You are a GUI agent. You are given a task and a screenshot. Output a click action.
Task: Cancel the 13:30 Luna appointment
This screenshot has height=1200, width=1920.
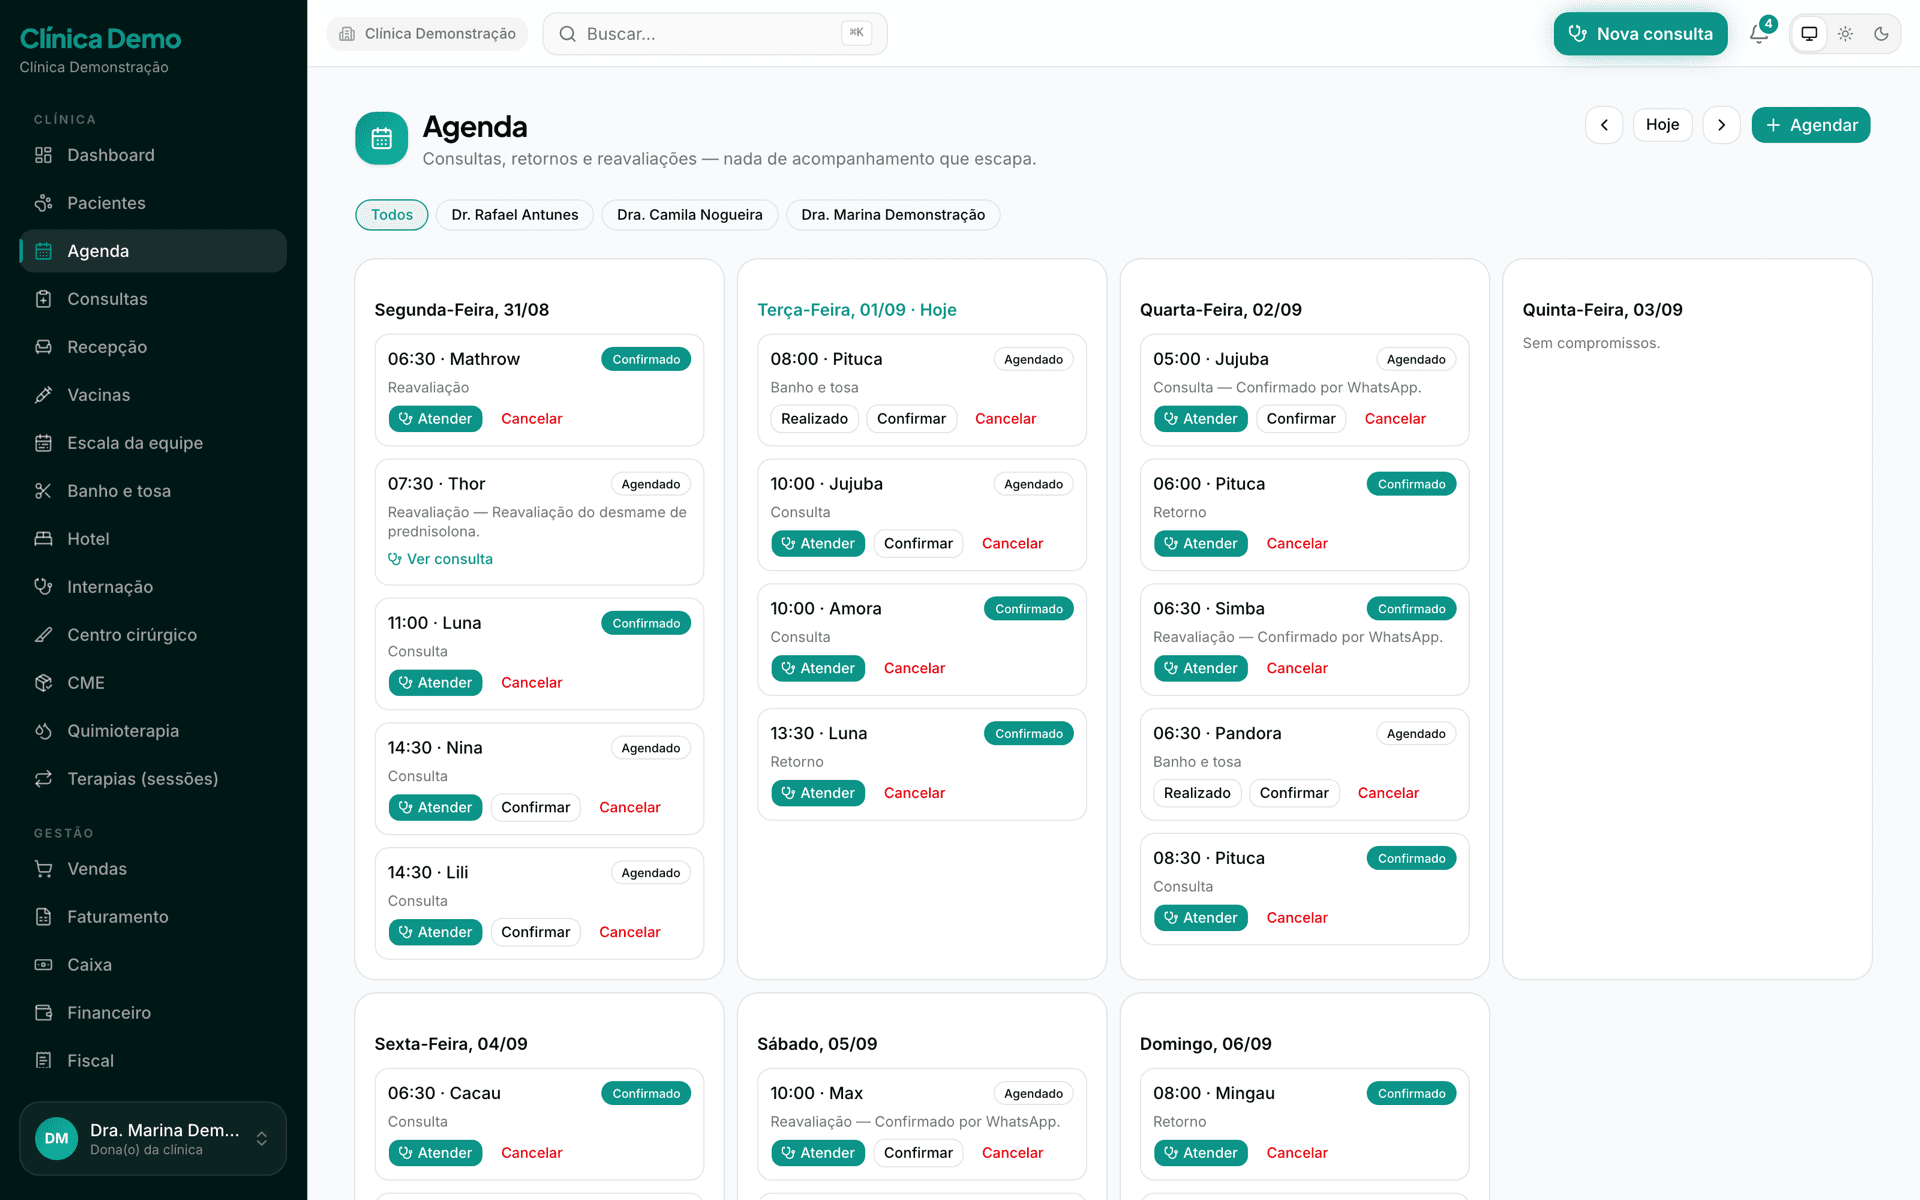coord(914,793)
